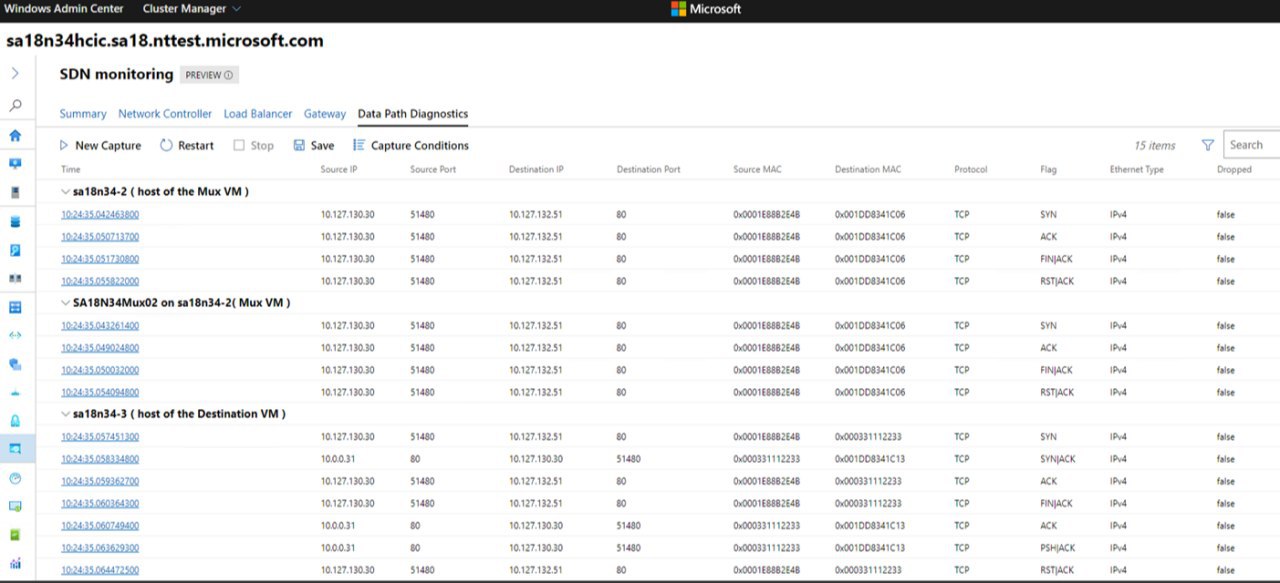Open packet 10:24:35.057451300
Viewport: 1280px width, 583px height.
(100, 437)
